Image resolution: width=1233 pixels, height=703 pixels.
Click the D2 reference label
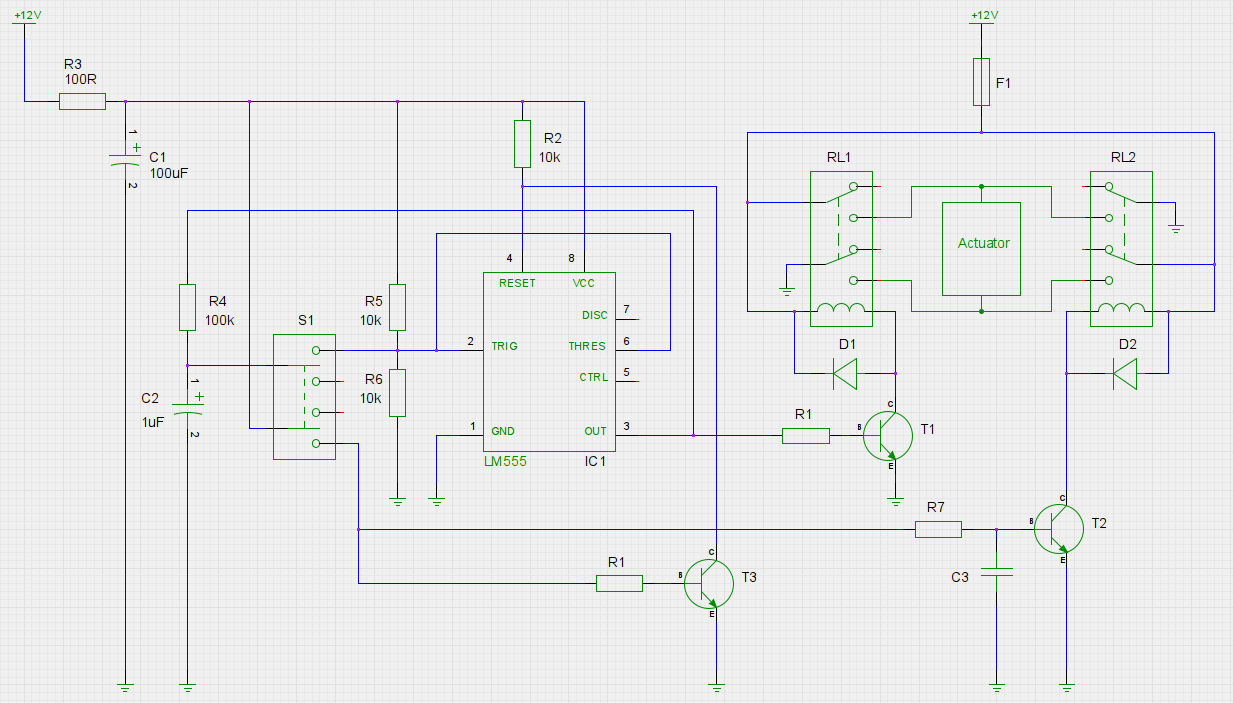click(1128, 343)
